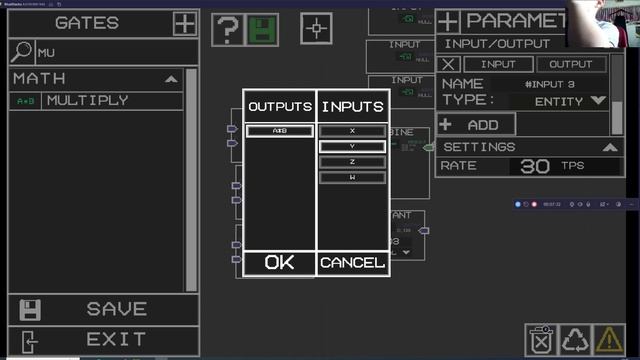Click the pink record button on recorder toolbar
Screen dimensions: 640x360
click(x=534, y=204)
